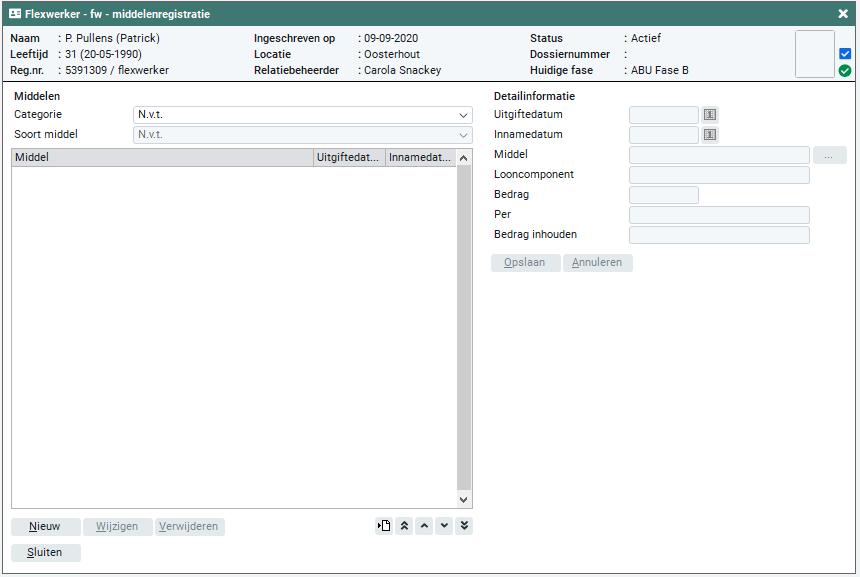Toggle the blue checkbox in header
Image resolution: width=860 pixels, height=577 pixels.
845,54
